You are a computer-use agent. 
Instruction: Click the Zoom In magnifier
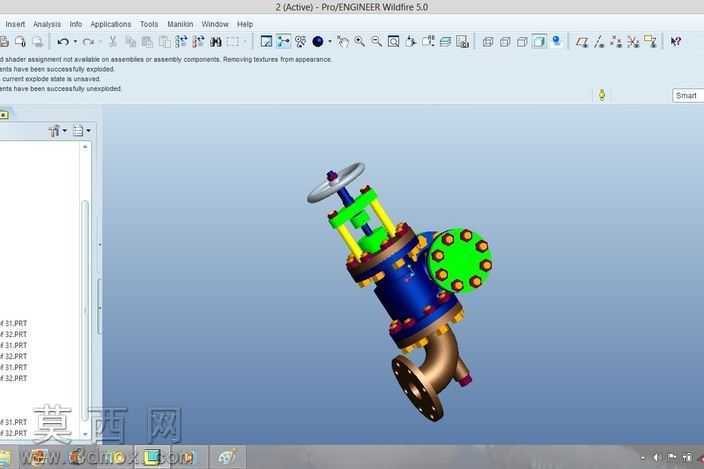(x=360, y=42)
